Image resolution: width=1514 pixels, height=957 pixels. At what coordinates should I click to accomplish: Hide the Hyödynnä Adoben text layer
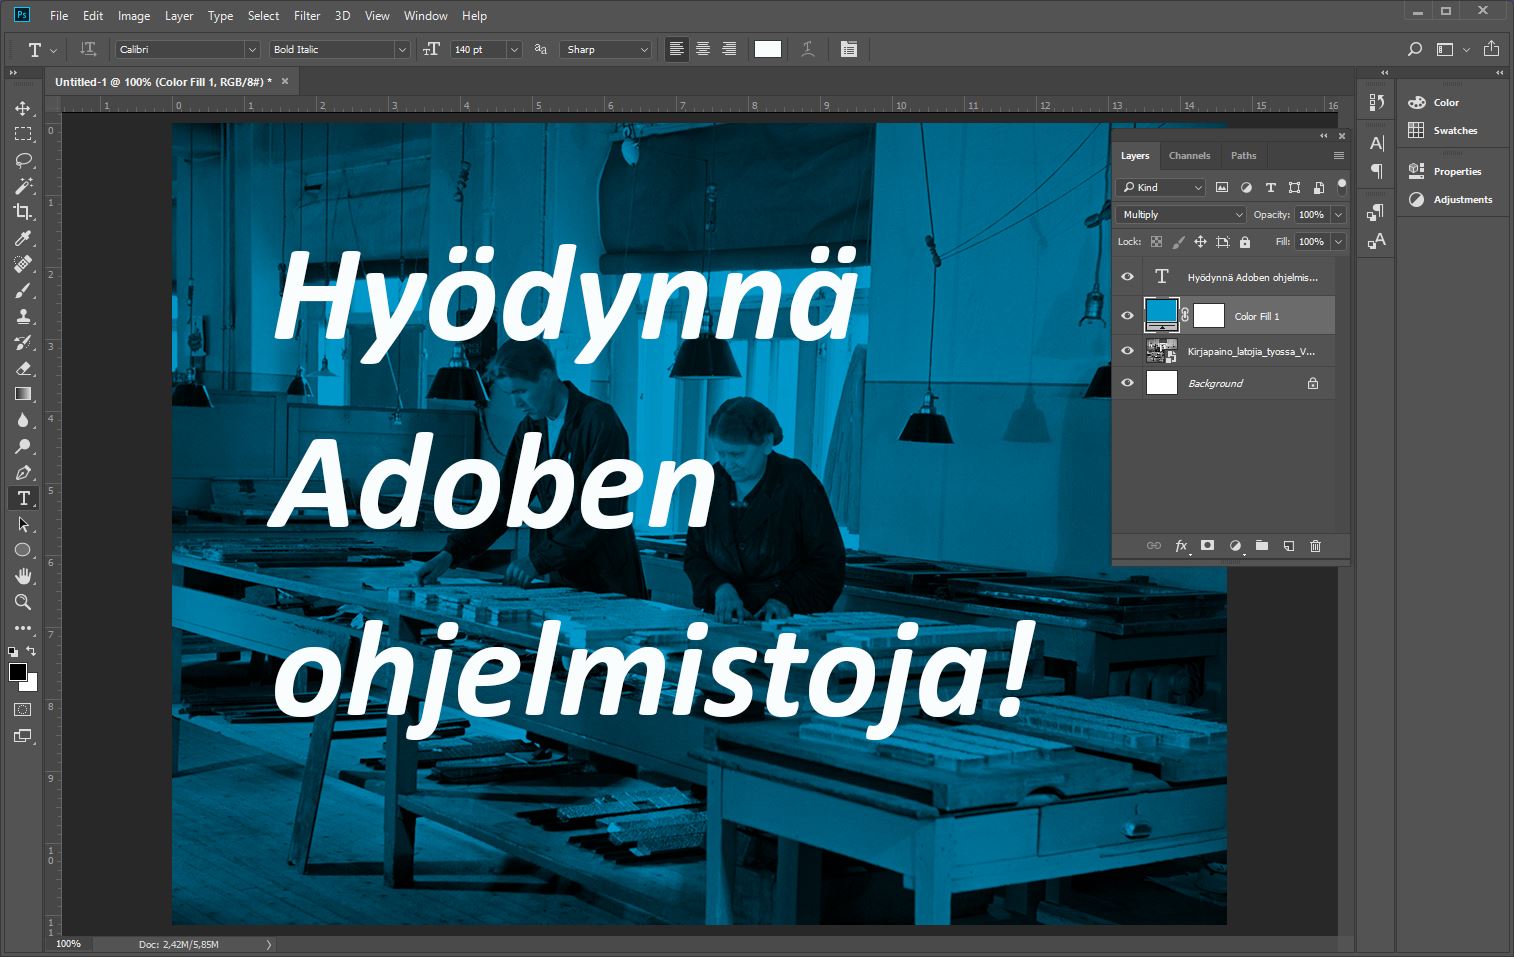click(1127, 277)
